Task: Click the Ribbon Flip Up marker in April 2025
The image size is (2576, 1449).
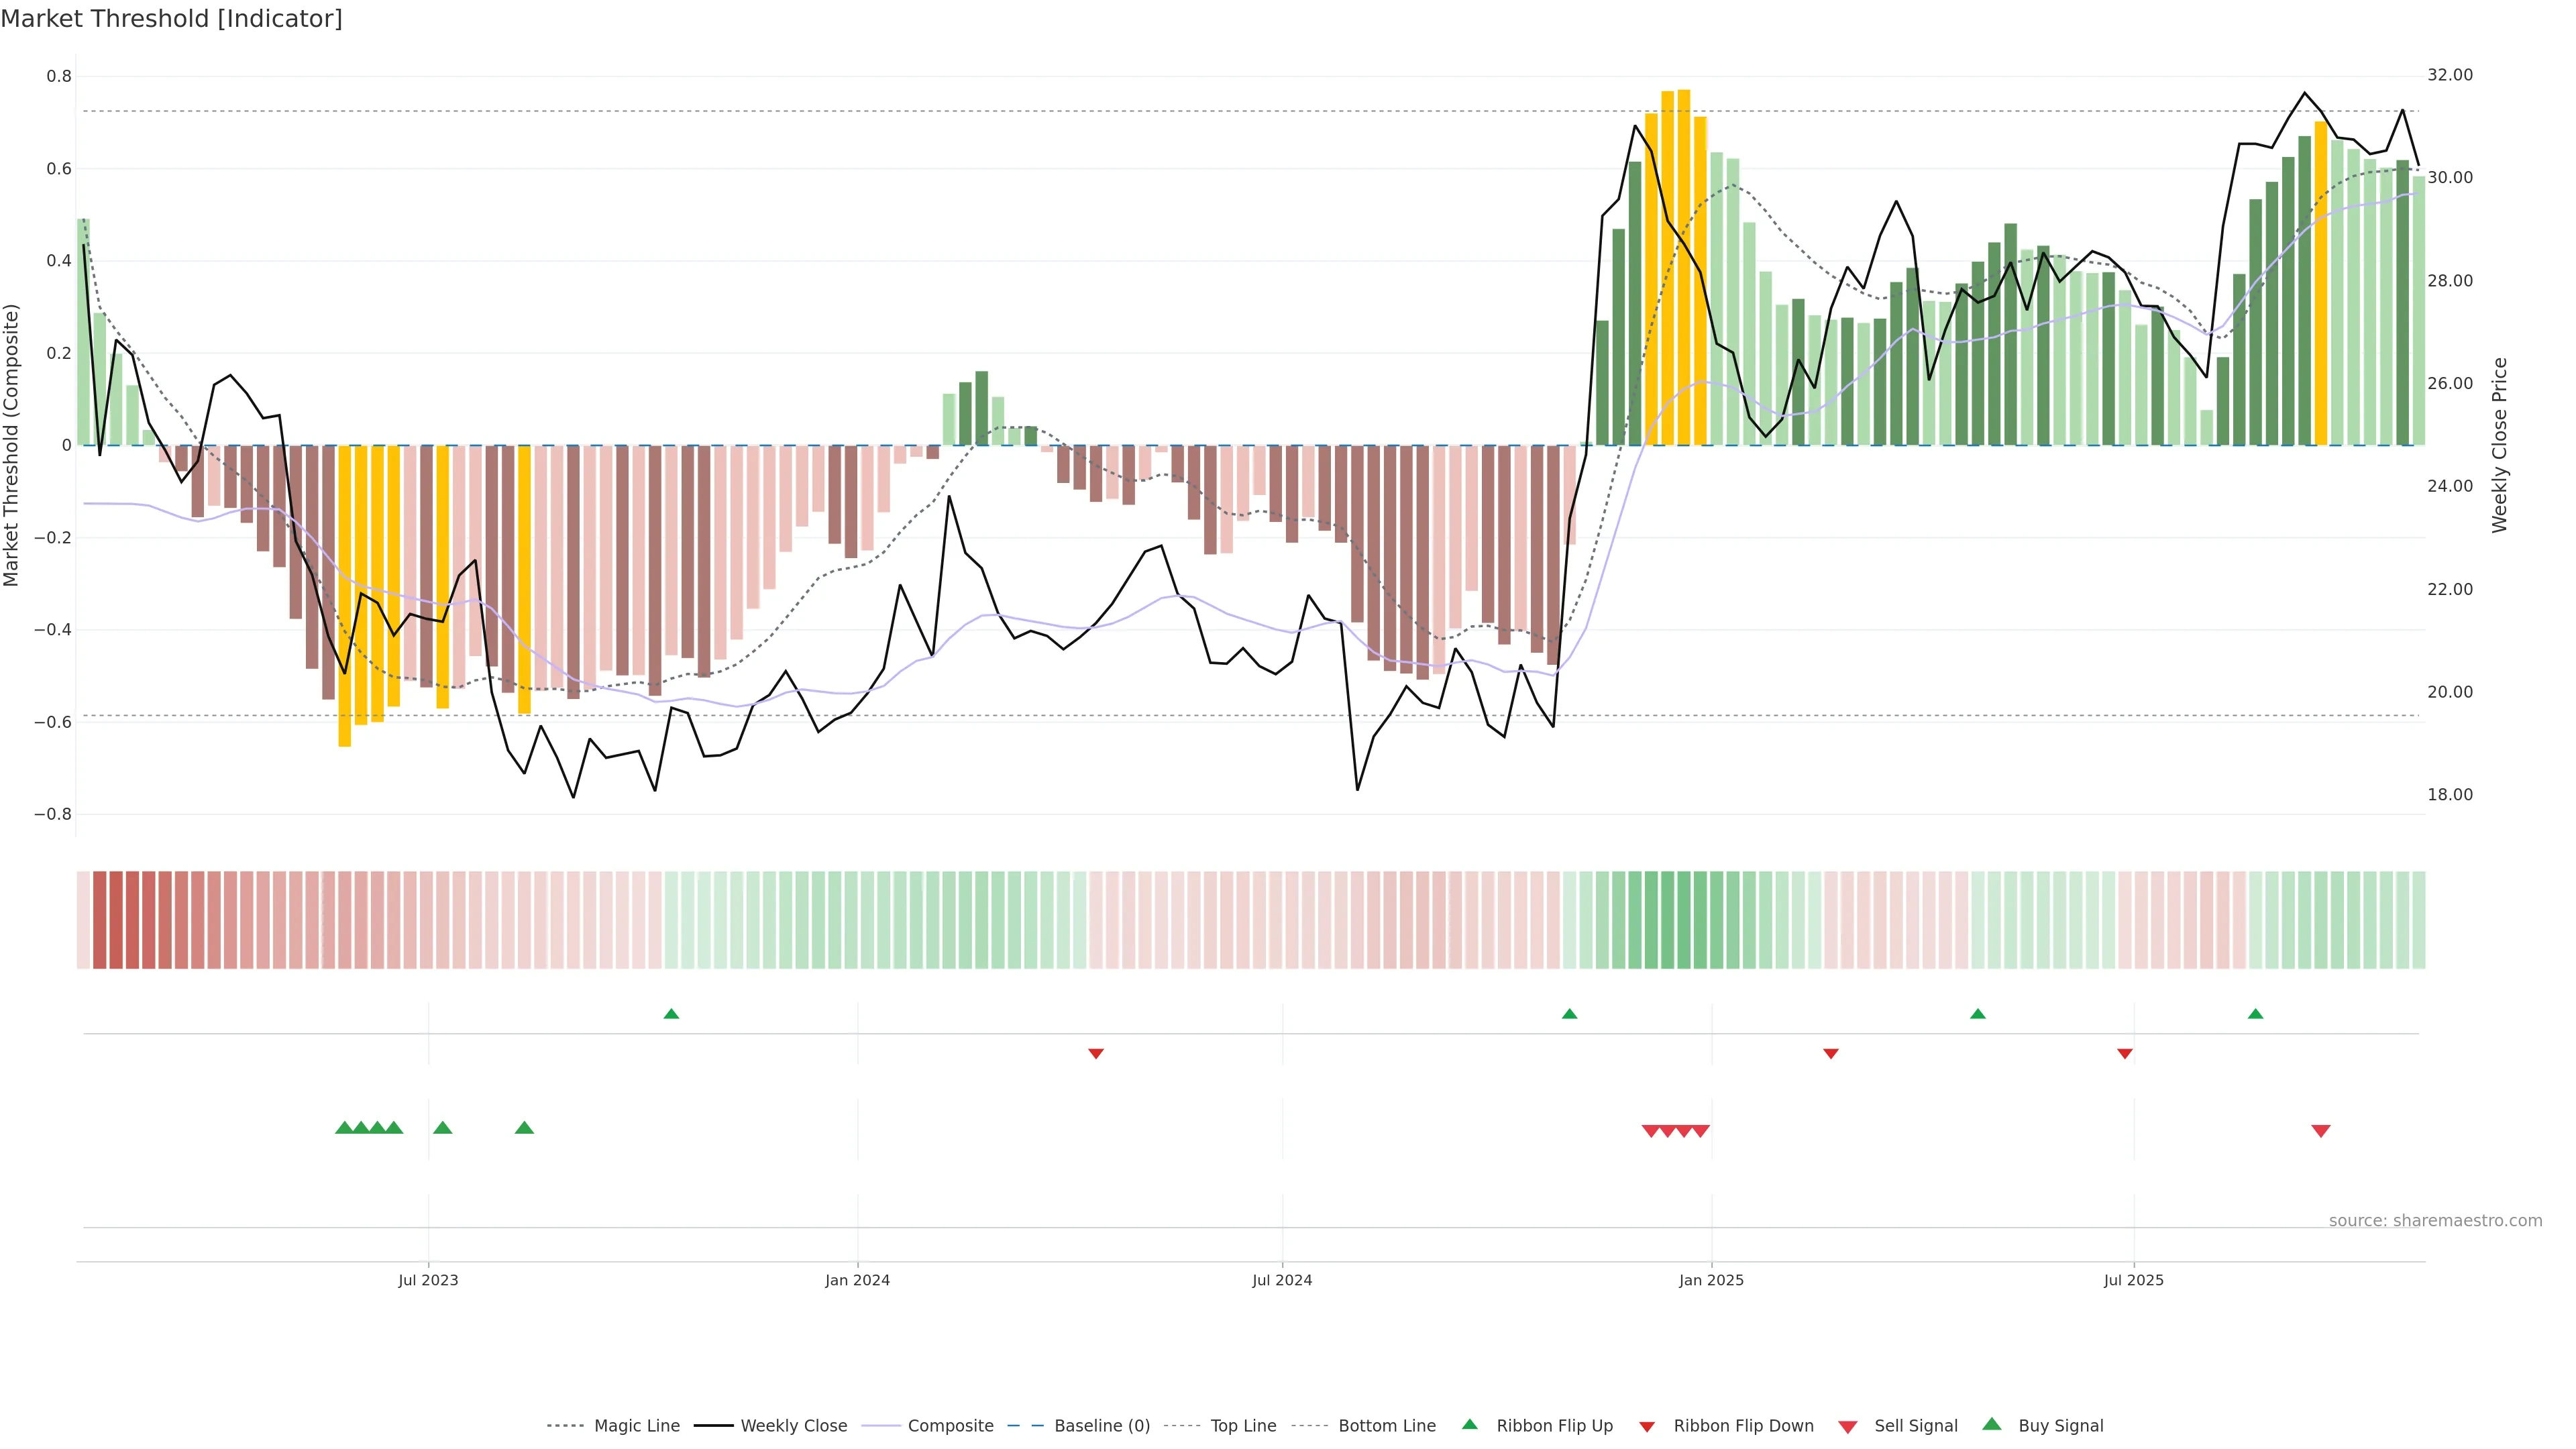Action: (x=1977, y=1014)
